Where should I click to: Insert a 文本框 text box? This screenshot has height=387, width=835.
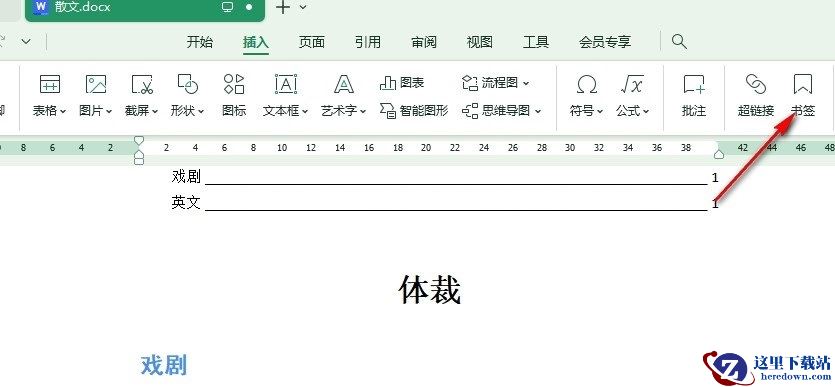tap(286, 84)
